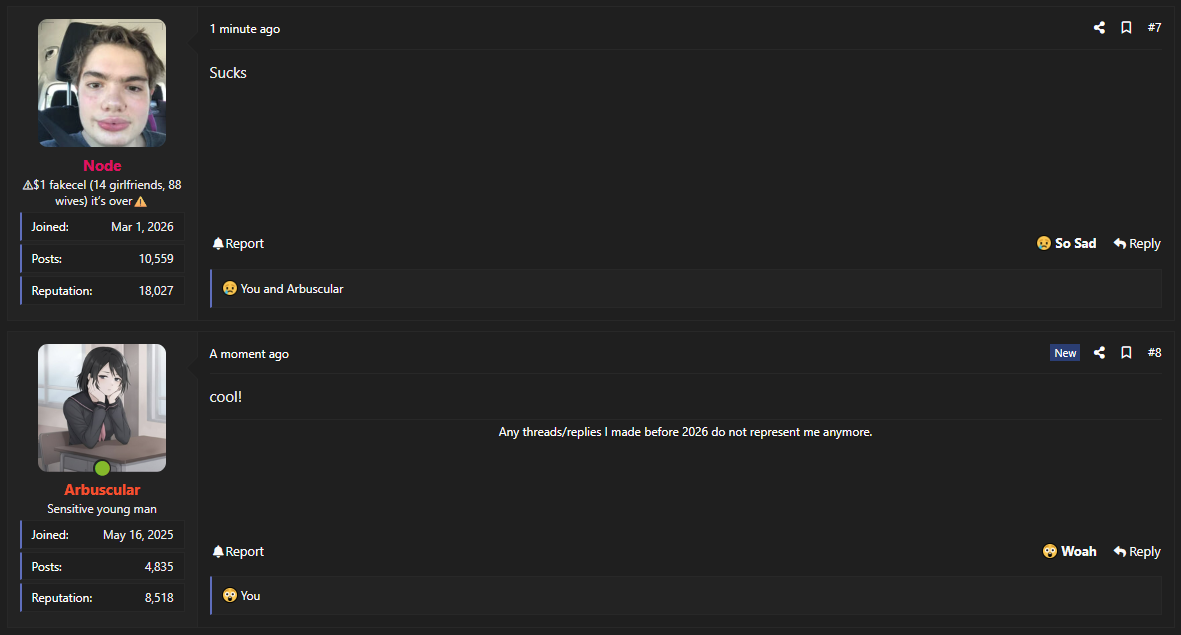Share post #7 via share icon
Viewport: 1181px width, 635px height.
point(1100,28)
